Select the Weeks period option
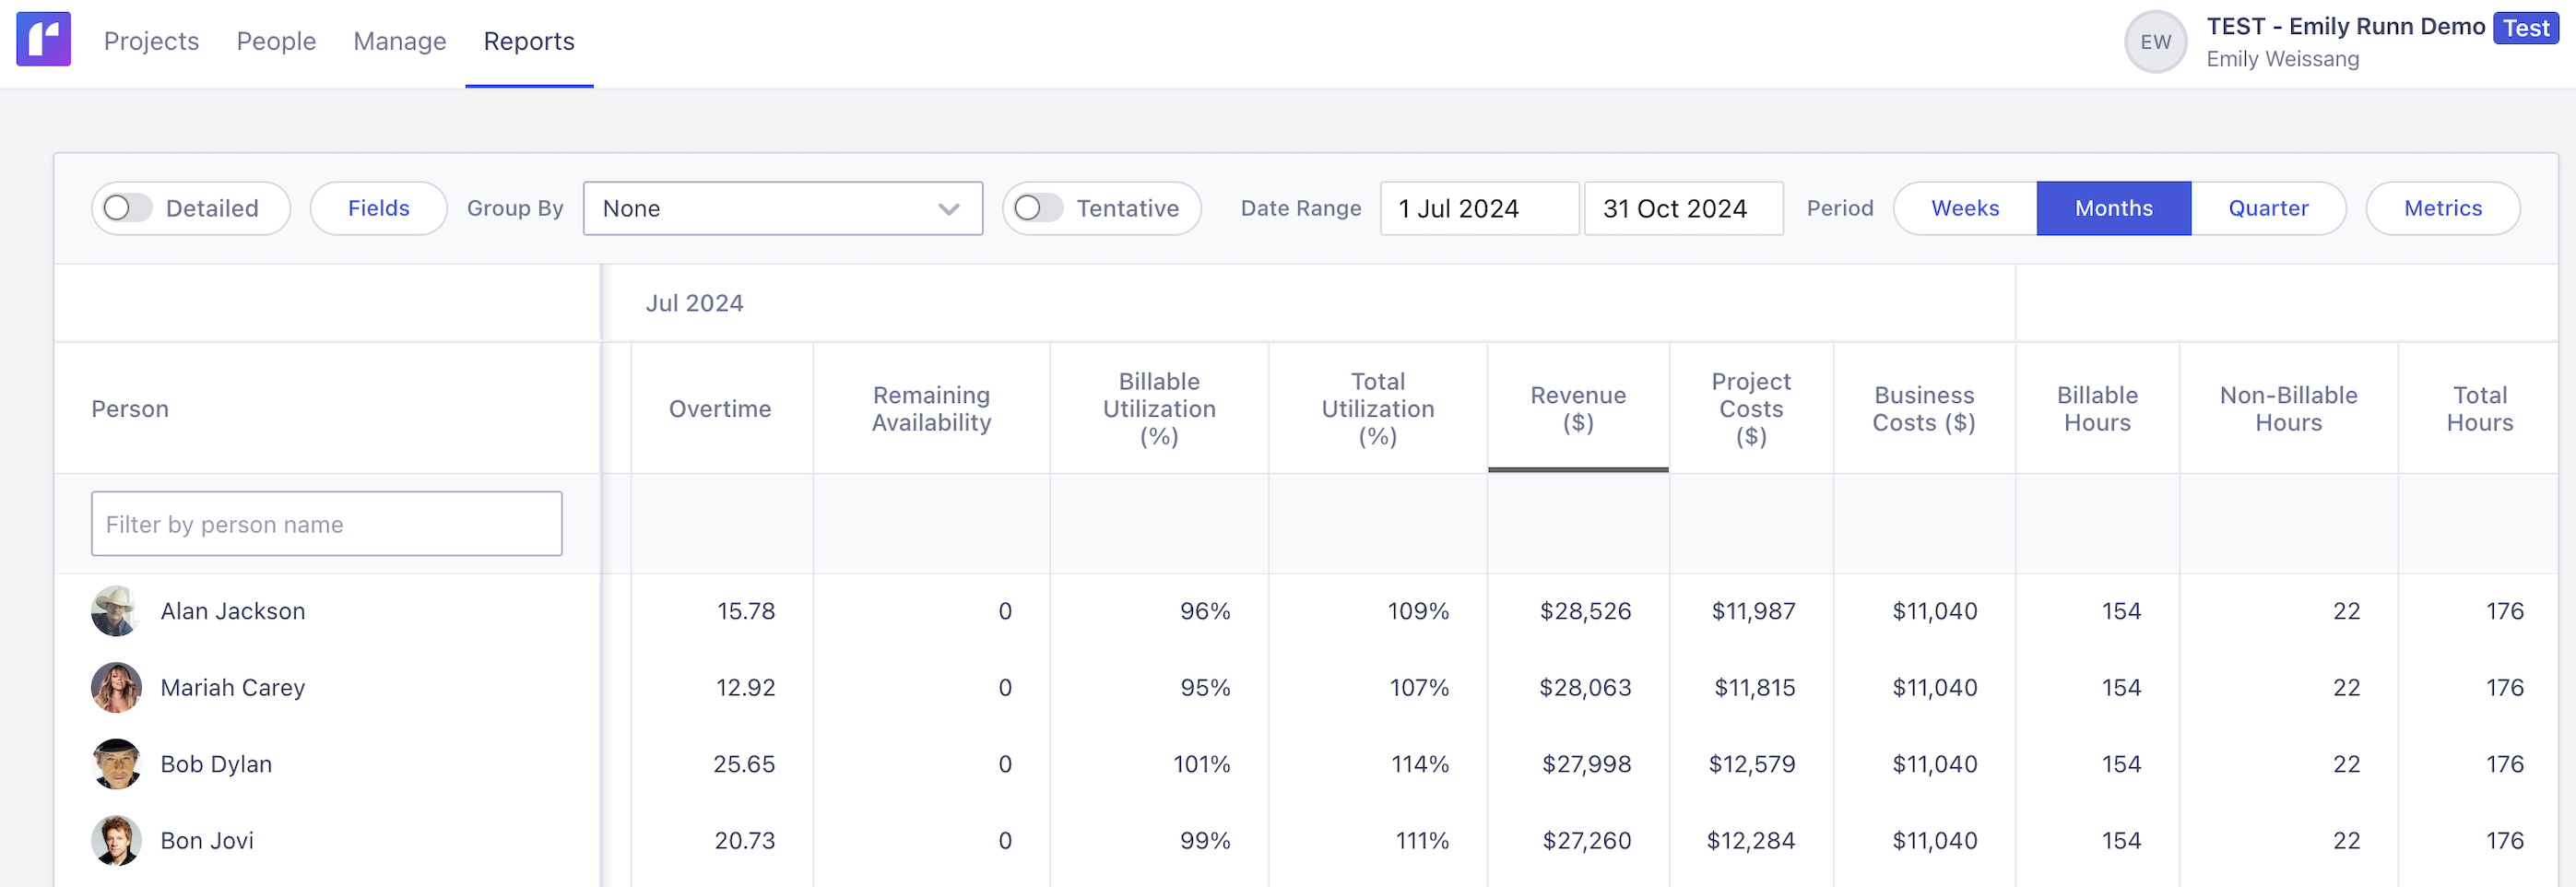 coord(1964,208)
